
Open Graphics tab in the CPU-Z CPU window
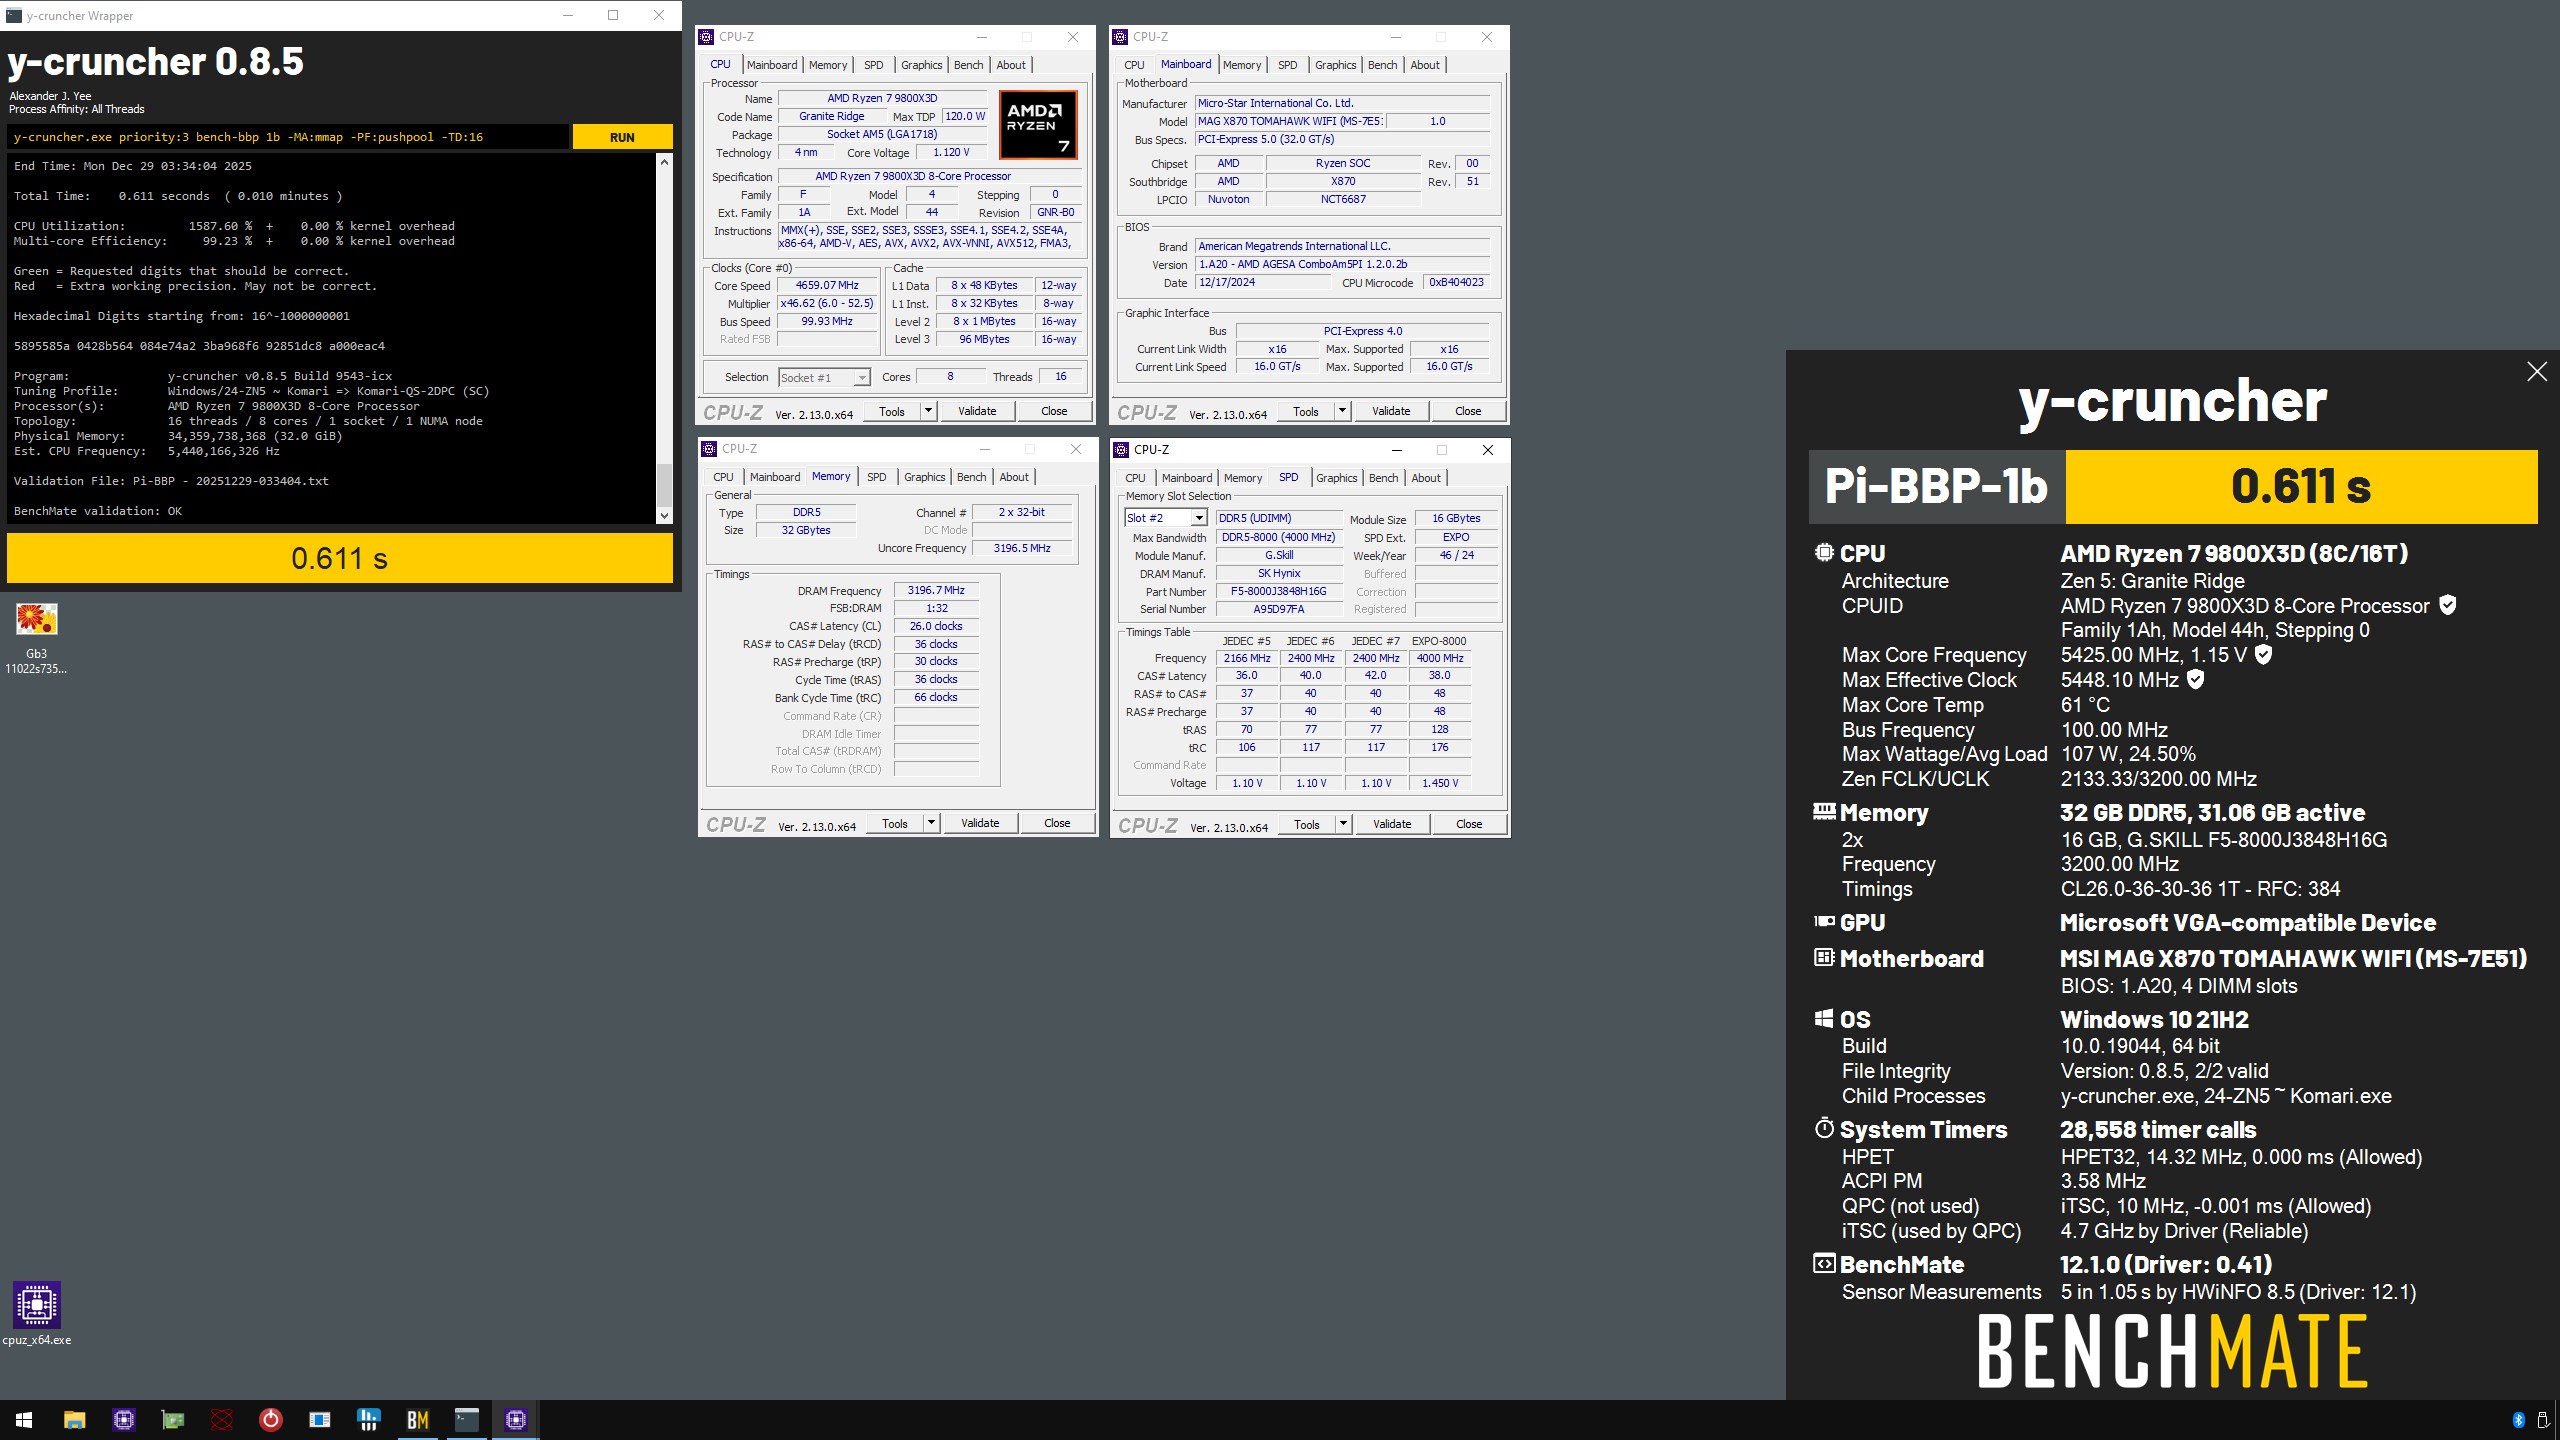(921, 65)
